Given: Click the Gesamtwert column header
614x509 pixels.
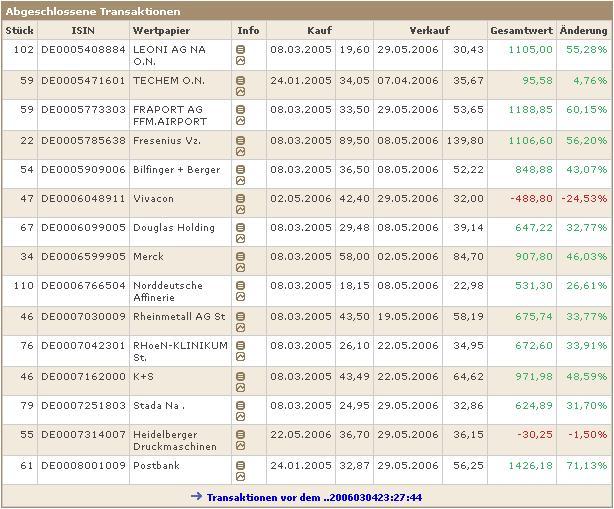Looking at the screenshot, I should (x=522, y=31).
